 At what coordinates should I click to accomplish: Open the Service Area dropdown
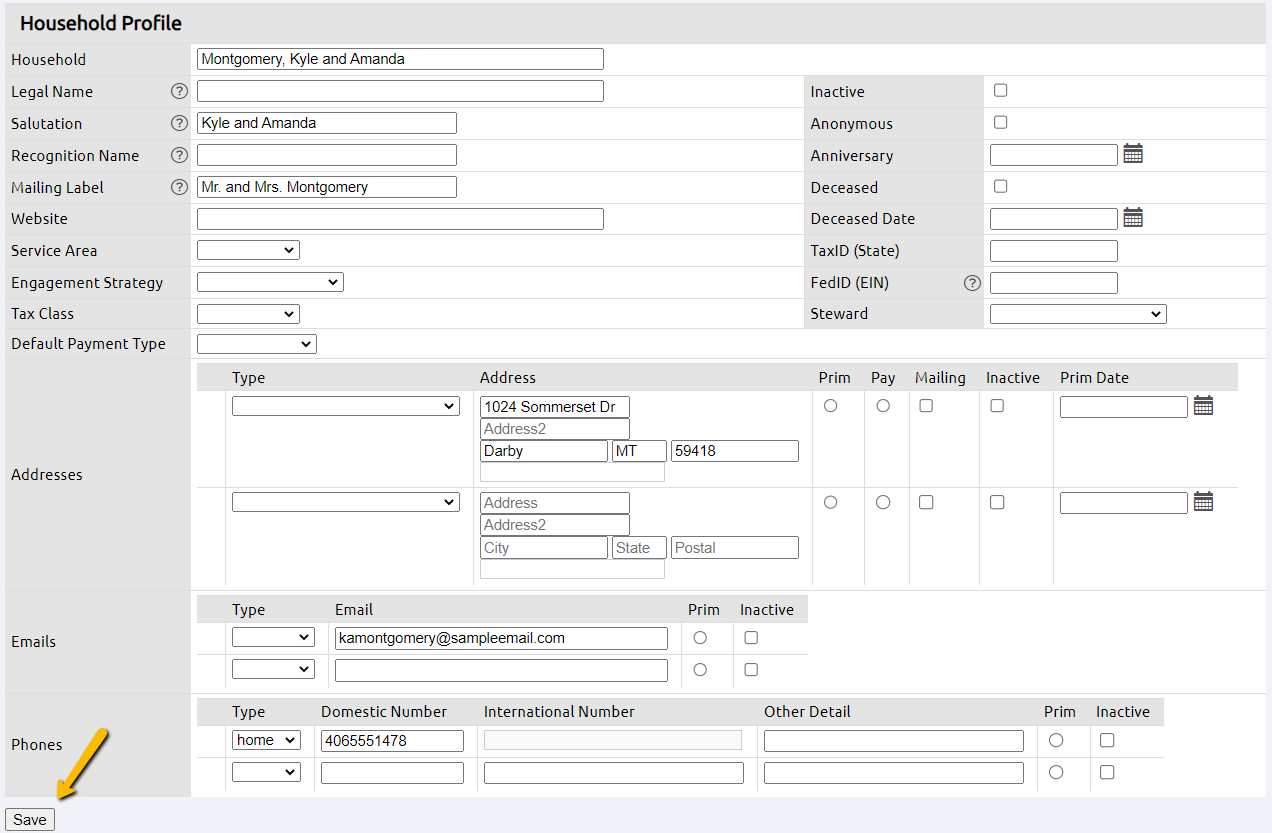click(247, 249)
